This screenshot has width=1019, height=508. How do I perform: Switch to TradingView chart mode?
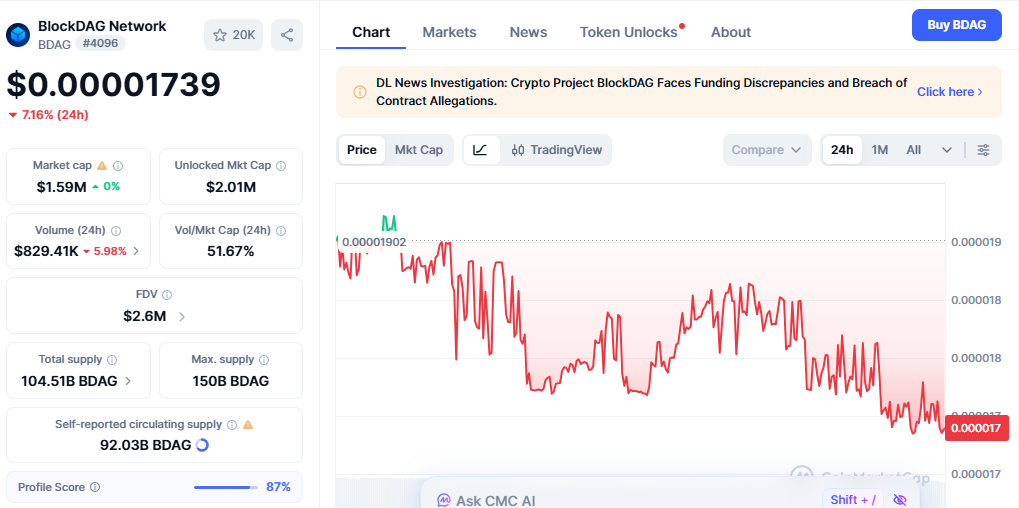click(556, 150)
